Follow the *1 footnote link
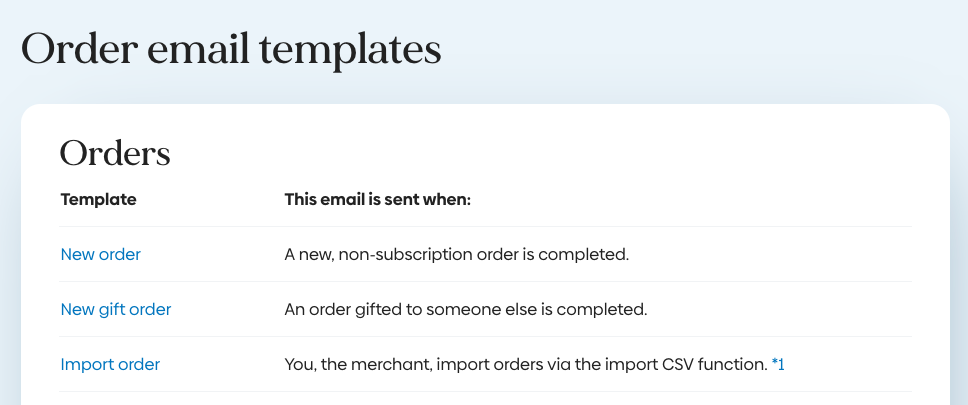This screenshot has width=968, height=405. point(778,364)
